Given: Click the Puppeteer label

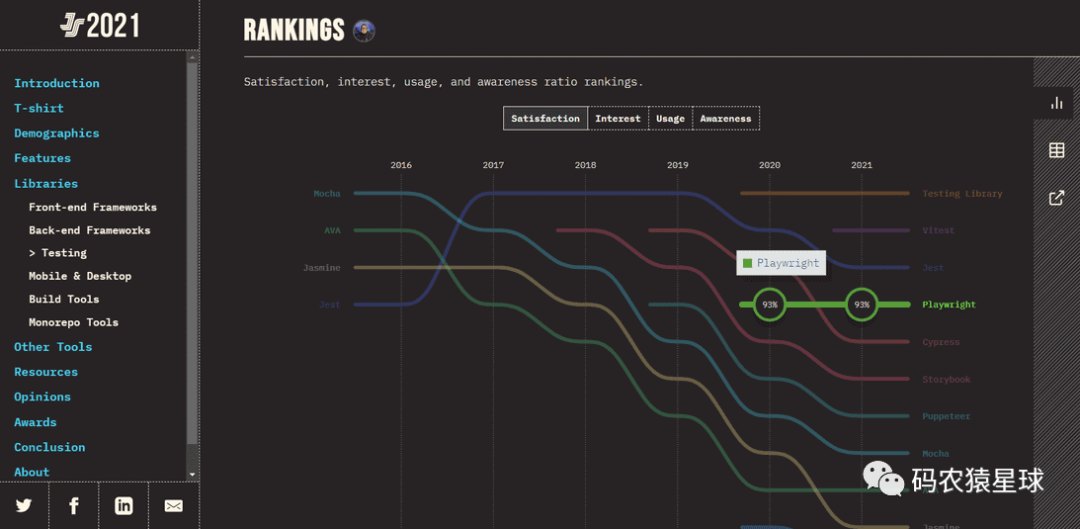Looking at the screenshot, I should [x=946, y=417].
